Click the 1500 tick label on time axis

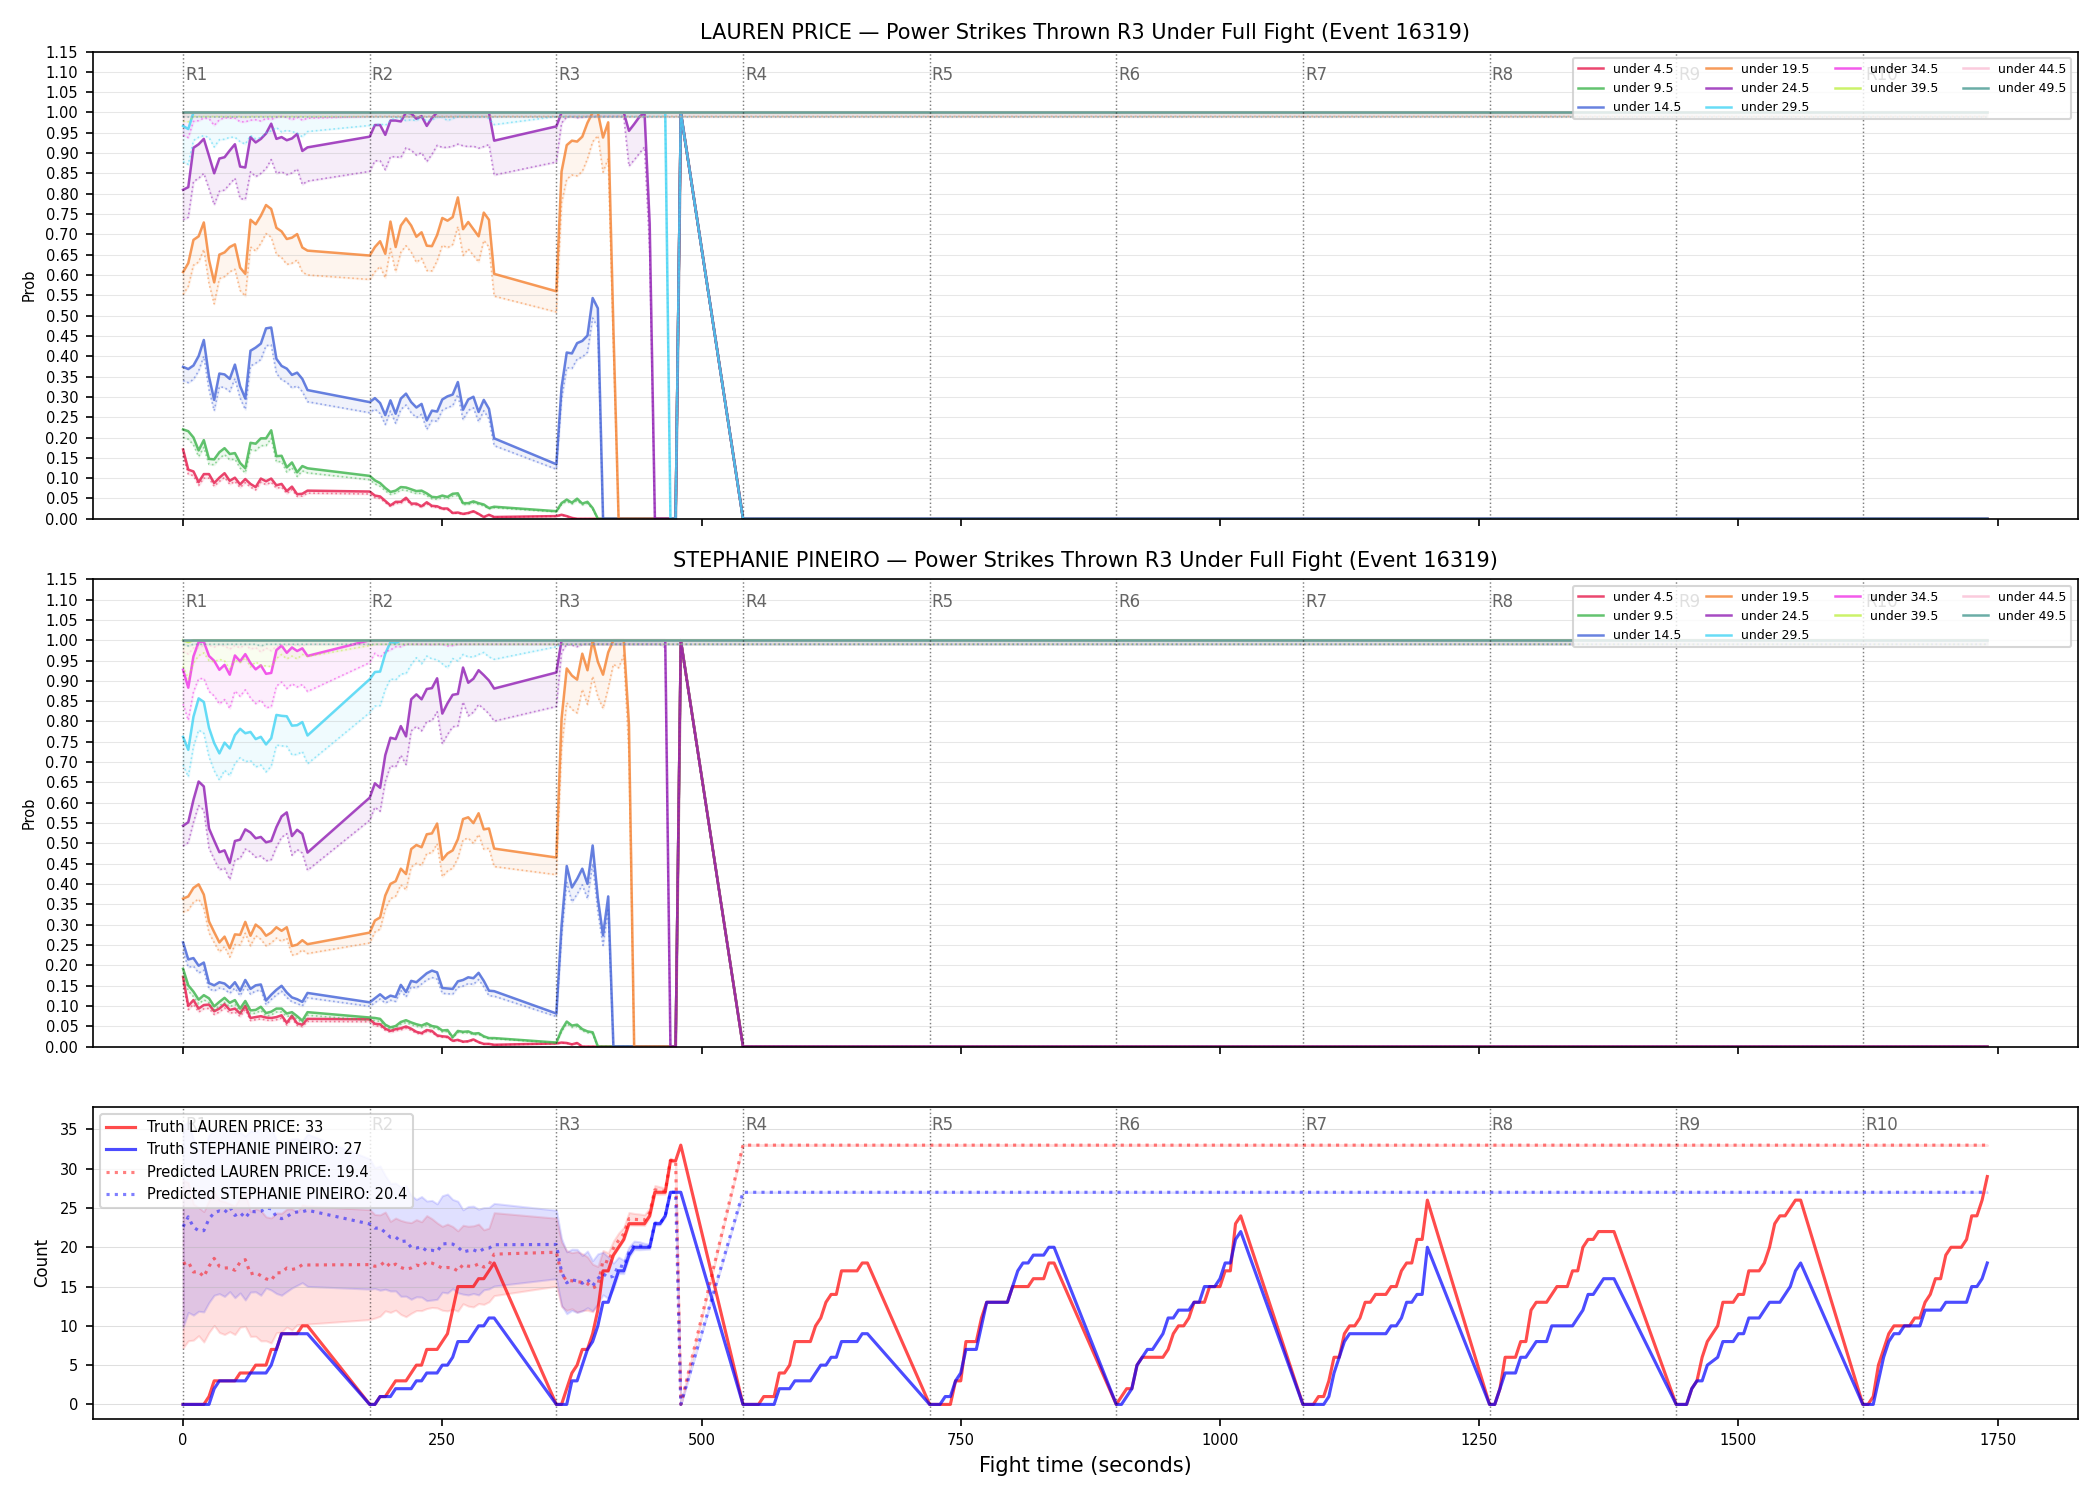1738,1440
